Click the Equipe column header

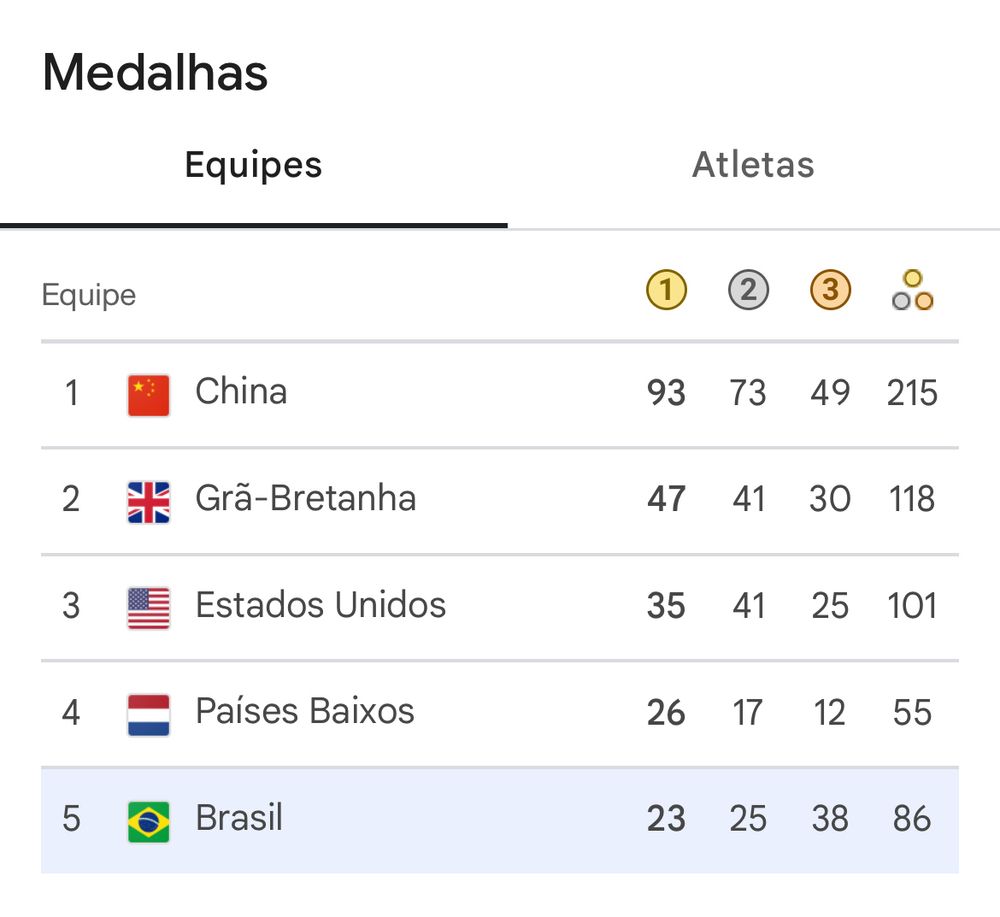tap(89, 295)
